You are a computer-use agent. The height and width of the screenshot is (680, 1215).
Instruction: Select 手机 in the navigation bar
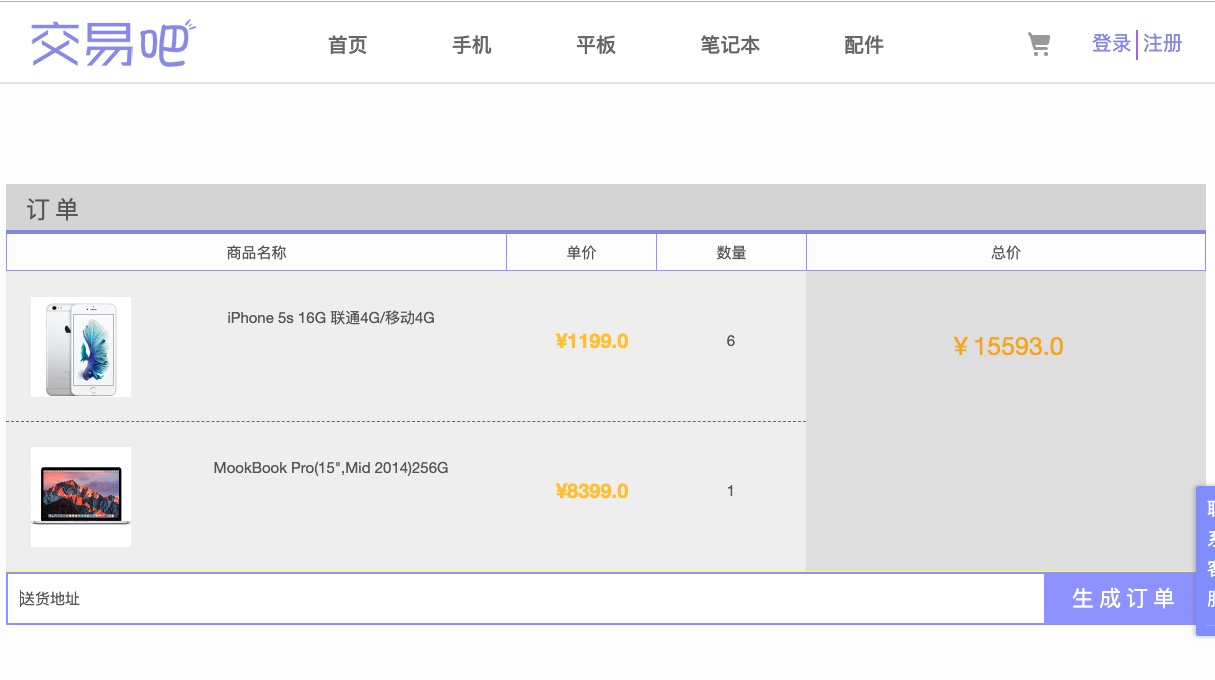[472, 45]
